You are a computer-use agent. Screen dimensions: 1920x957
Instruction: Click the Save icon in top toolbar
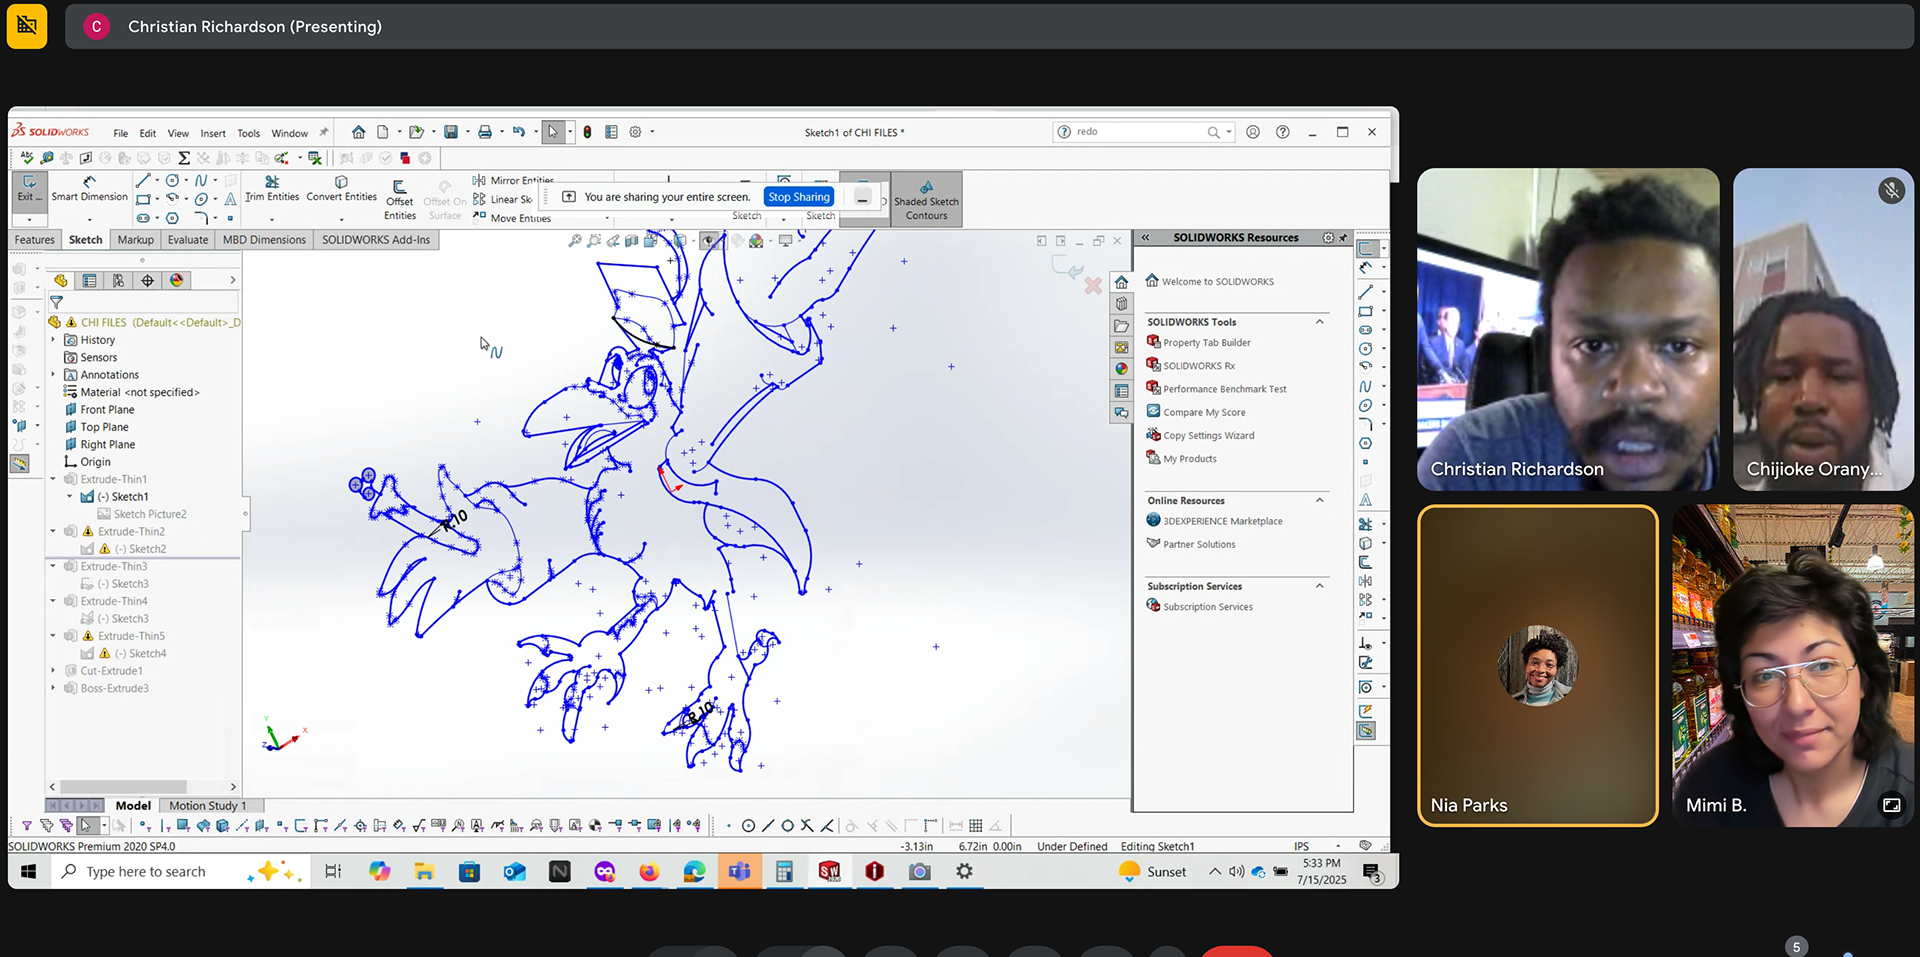pyautogui.click(x=451, y=132)
